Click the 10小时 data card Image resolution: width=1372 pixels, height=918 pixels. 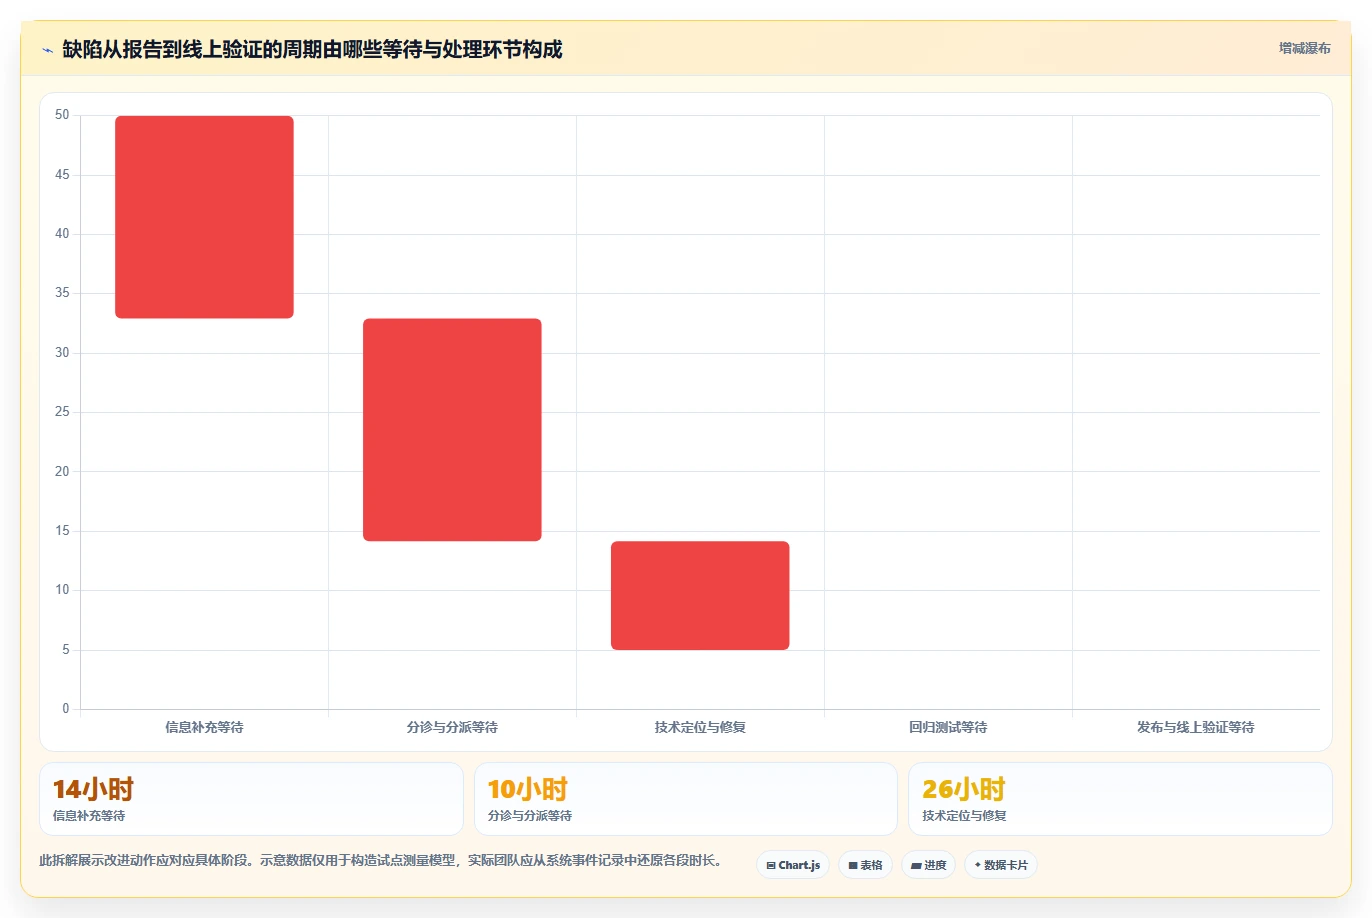[x=686, y=799]
